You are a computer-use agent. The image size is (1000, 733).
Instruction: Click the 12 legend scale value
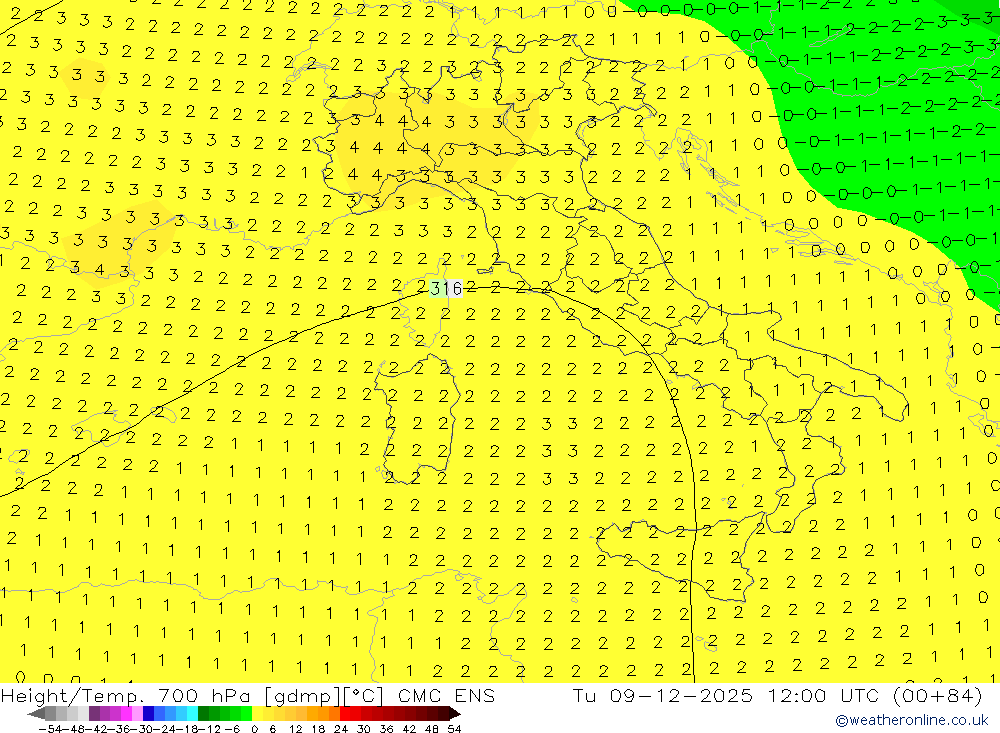295,729
